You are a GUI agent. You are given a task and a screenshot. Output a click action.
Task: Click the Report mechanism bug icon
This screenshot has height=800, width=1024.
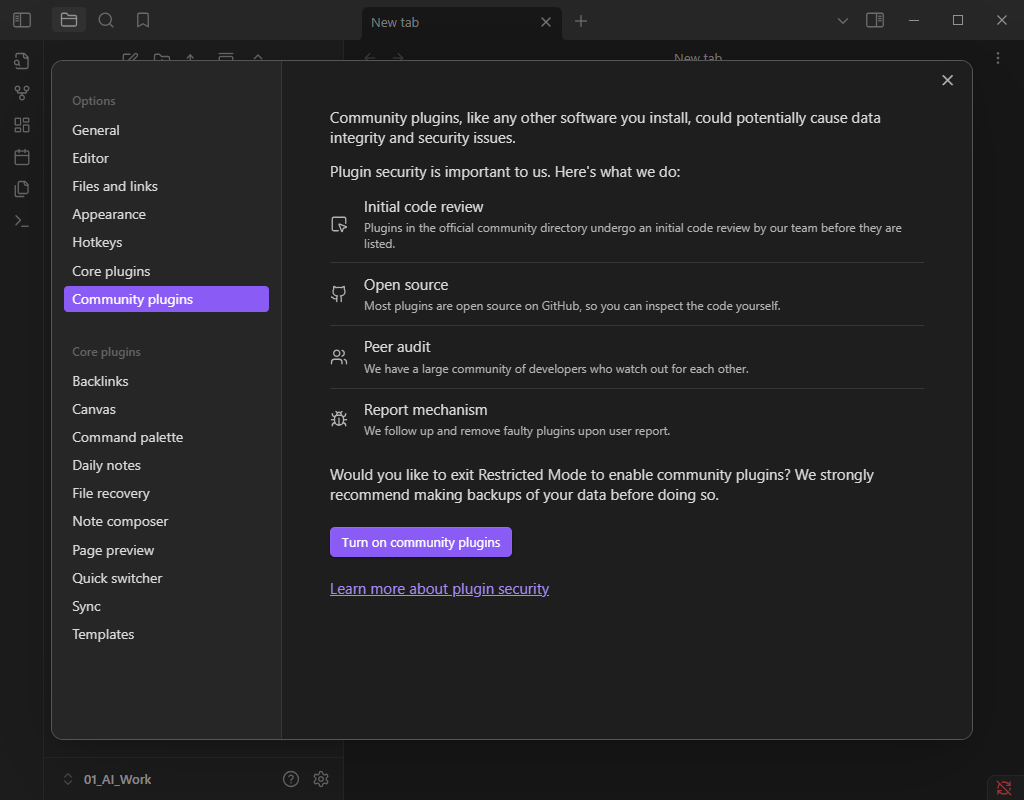[339, 419]
